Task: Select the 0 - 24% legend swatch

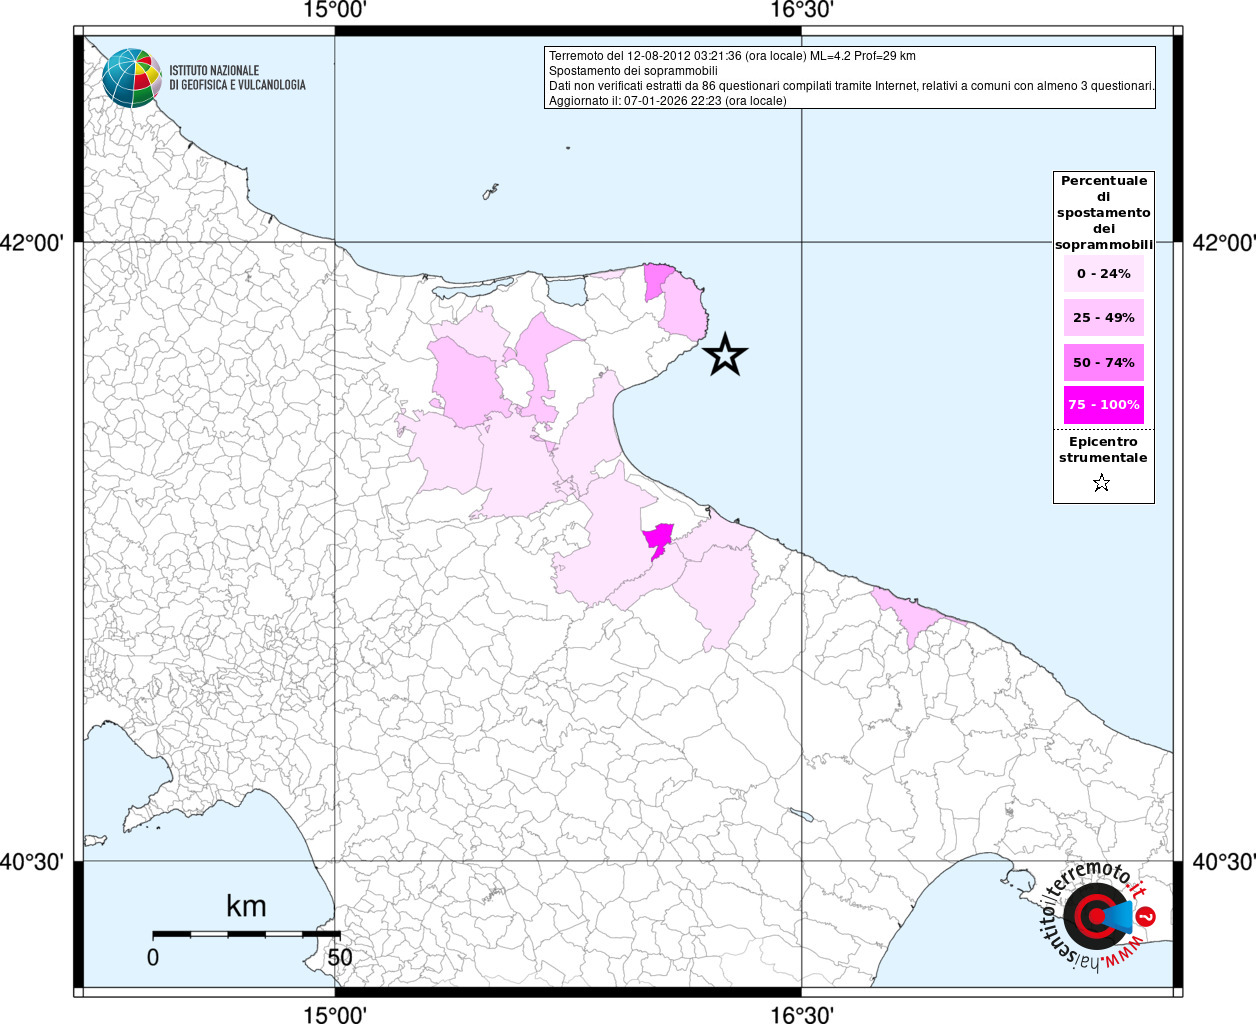Action: [1104, 273]
